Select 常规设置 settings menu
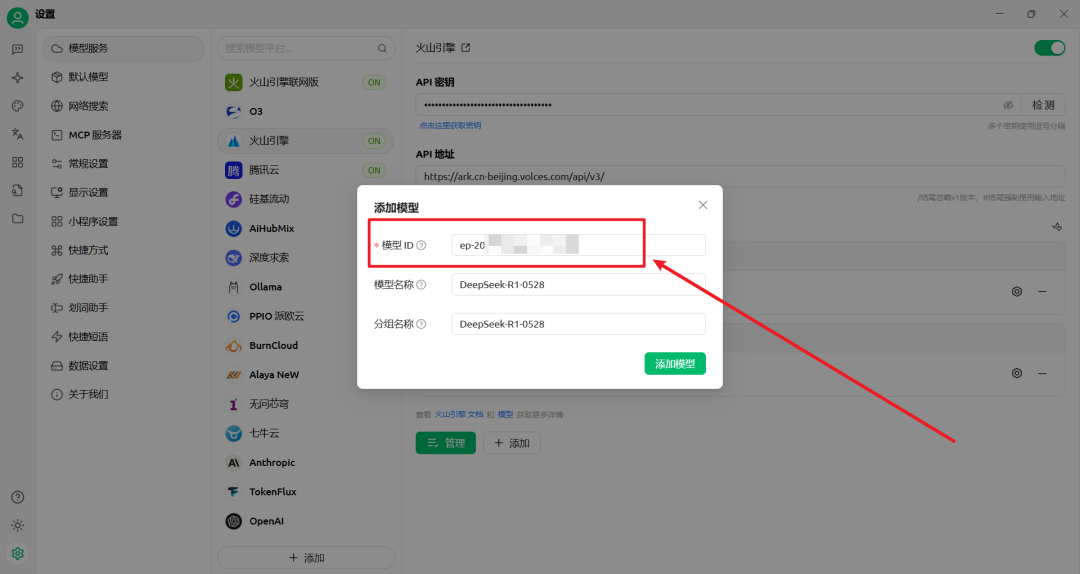 click(x=123, y=164)
